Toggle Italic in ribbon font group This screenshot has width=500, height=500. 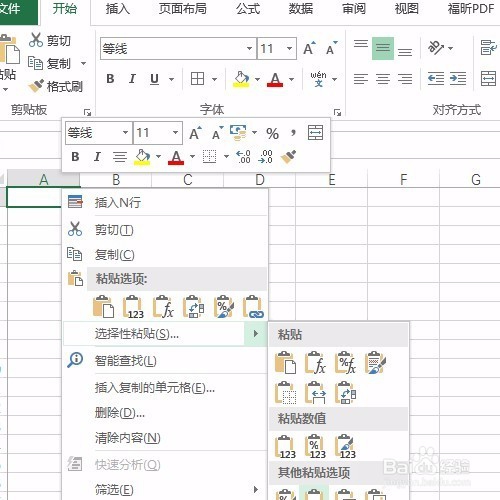tap(132, 79)
